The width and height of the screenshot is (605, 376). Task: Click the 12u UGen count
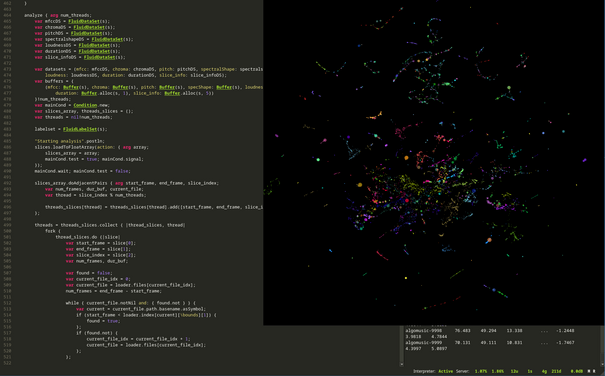[514, 371]
